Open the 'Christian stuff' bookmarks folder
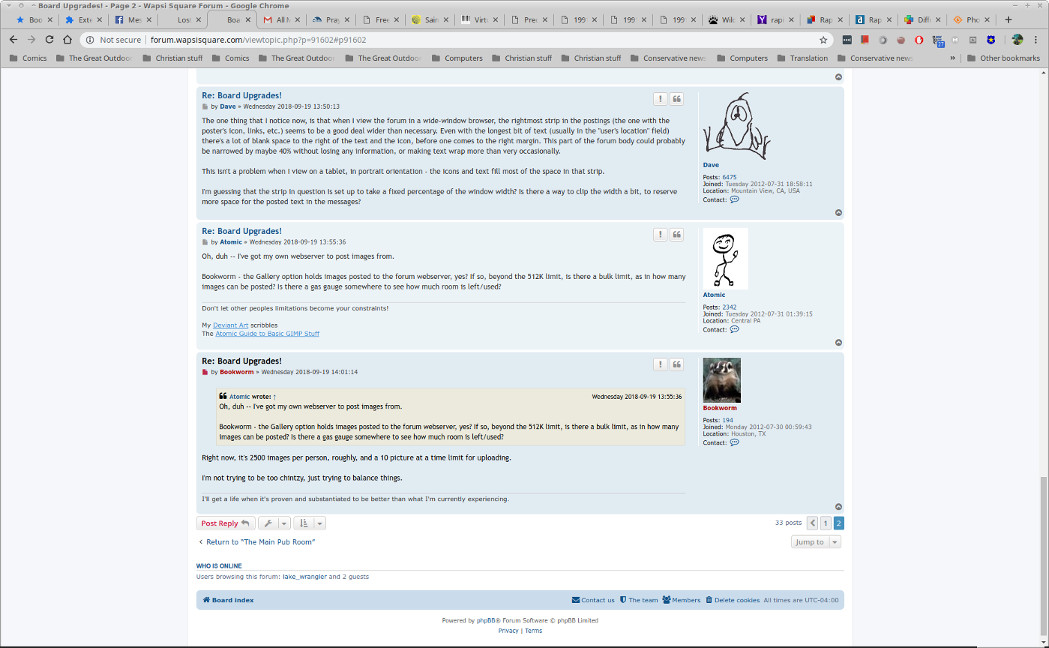 point(179,58)
